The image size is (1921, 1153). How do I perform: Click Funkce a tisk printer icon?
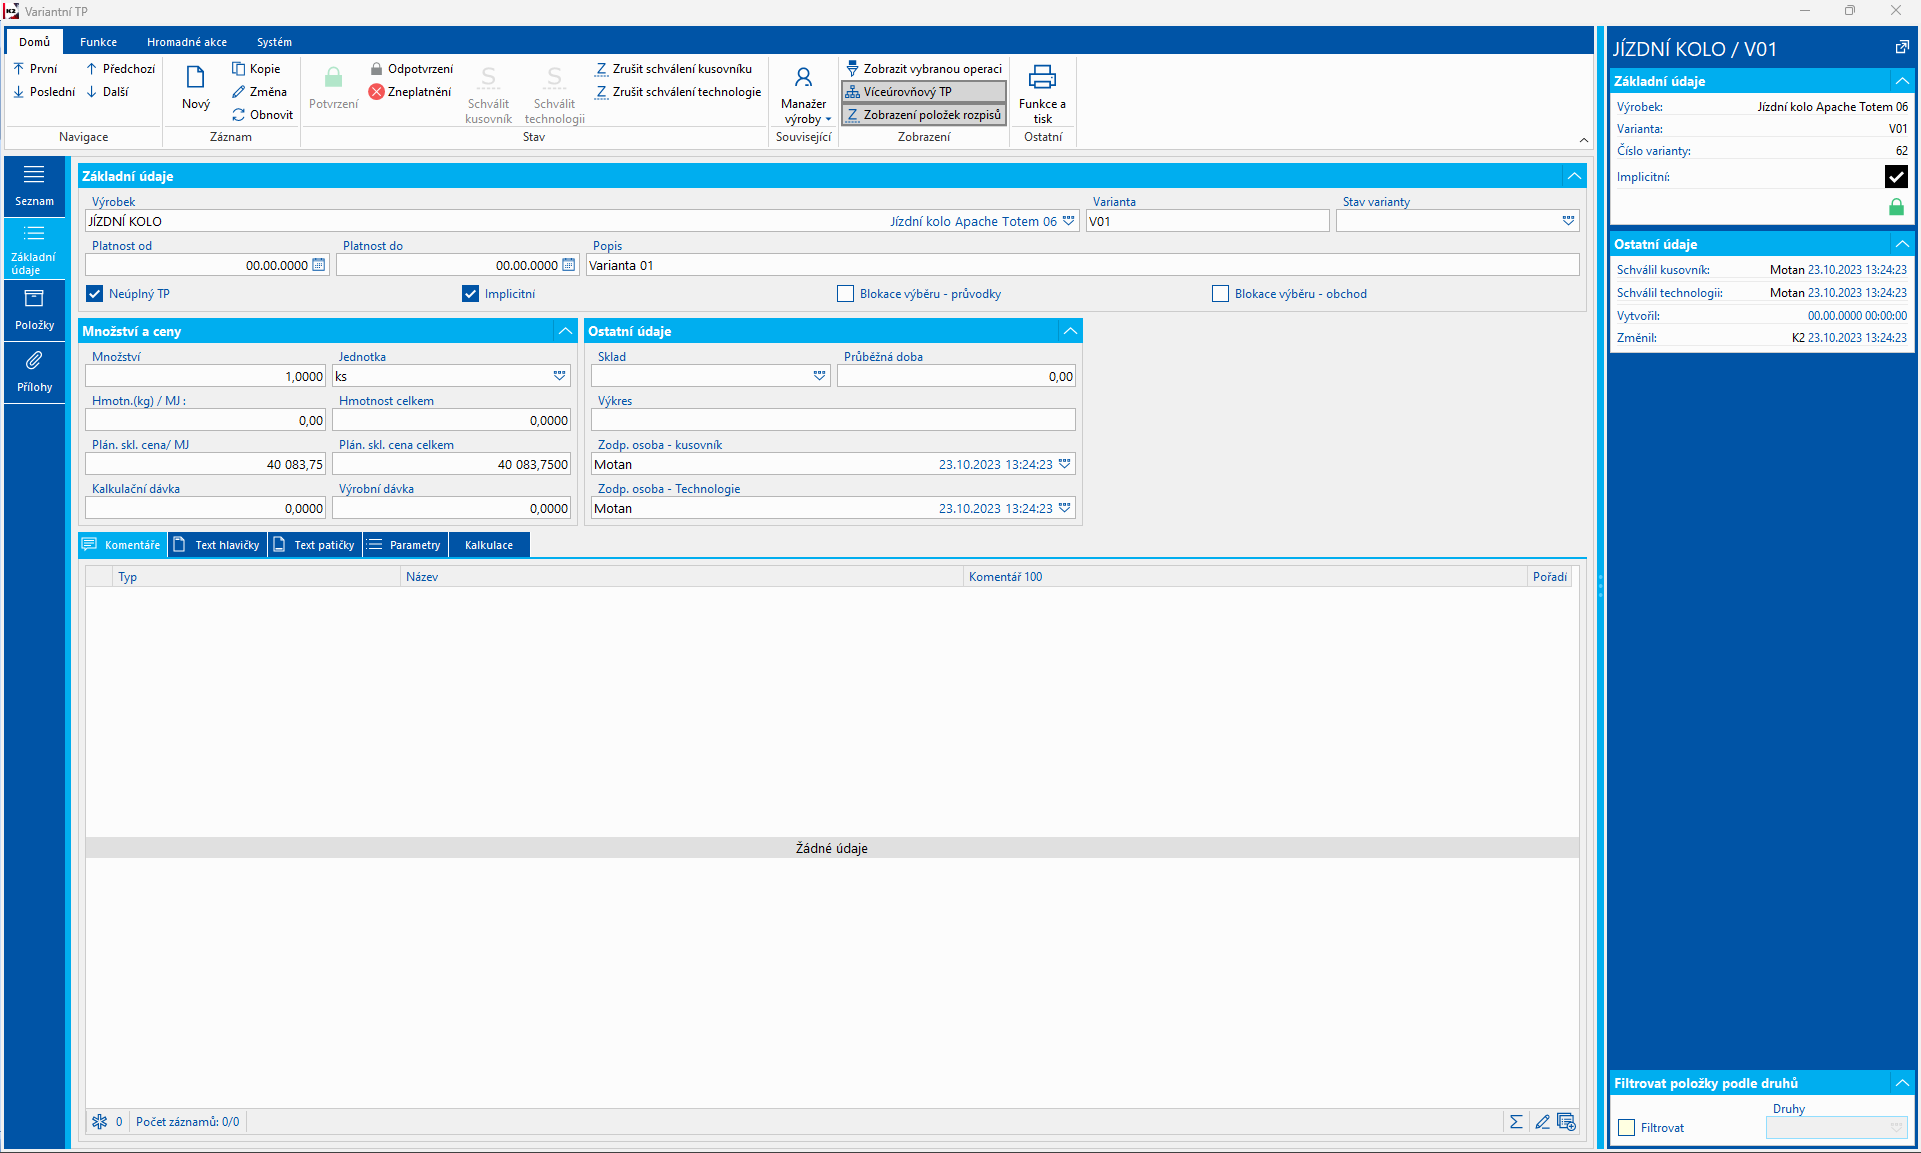[x=1042, y=79]
